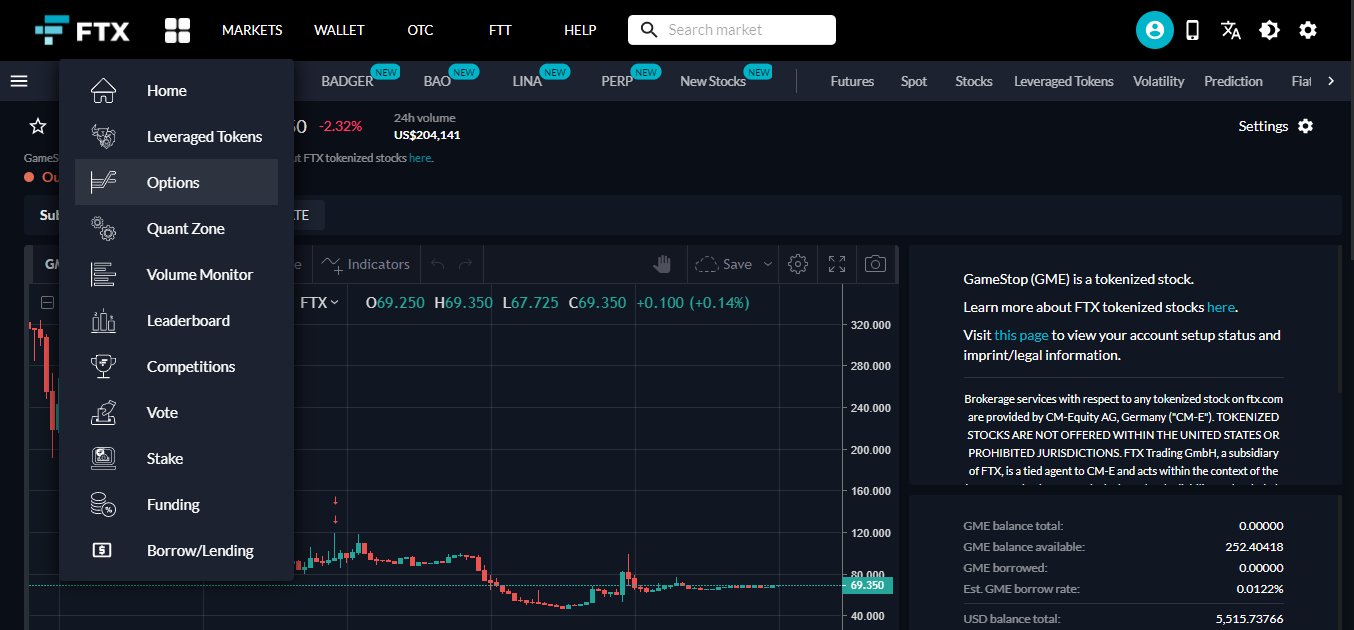Expand the Save layout dropdown arrow
The height and width of the screenshot is (630, 1354).
click(x=768, y=264)
